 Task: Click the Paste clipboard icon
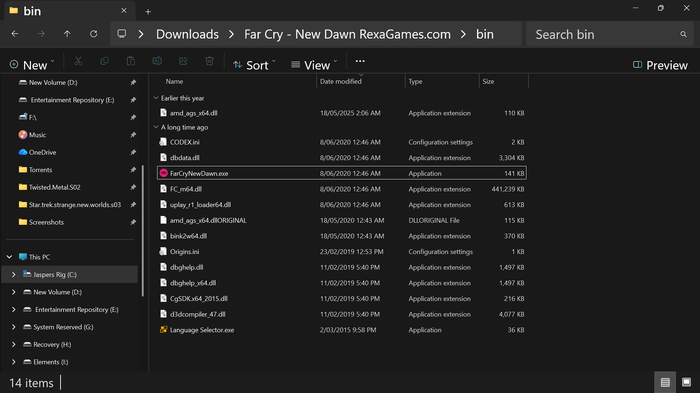point(131,61)
